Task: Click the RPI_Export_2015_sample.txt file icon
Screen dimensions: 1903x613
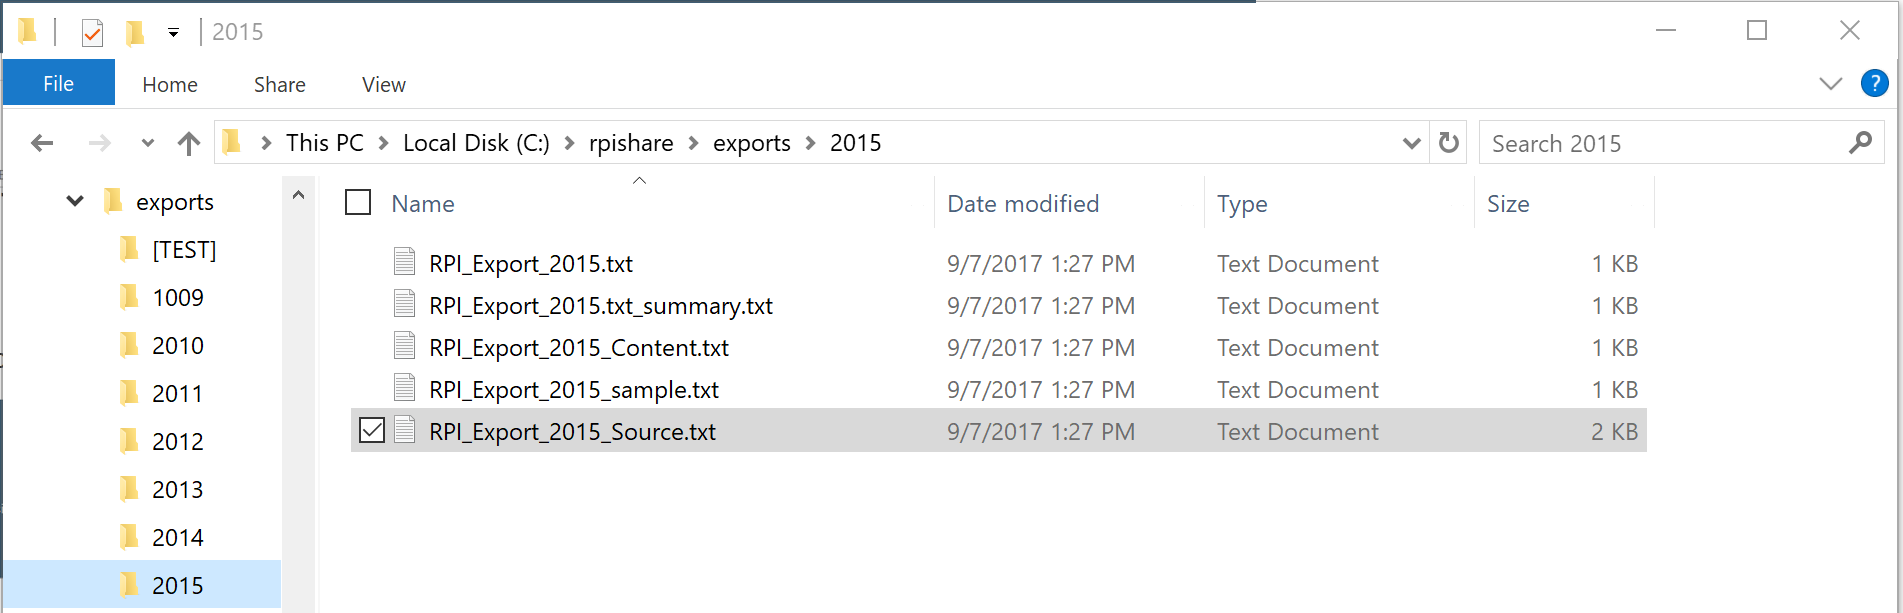Action: [404, 388]
